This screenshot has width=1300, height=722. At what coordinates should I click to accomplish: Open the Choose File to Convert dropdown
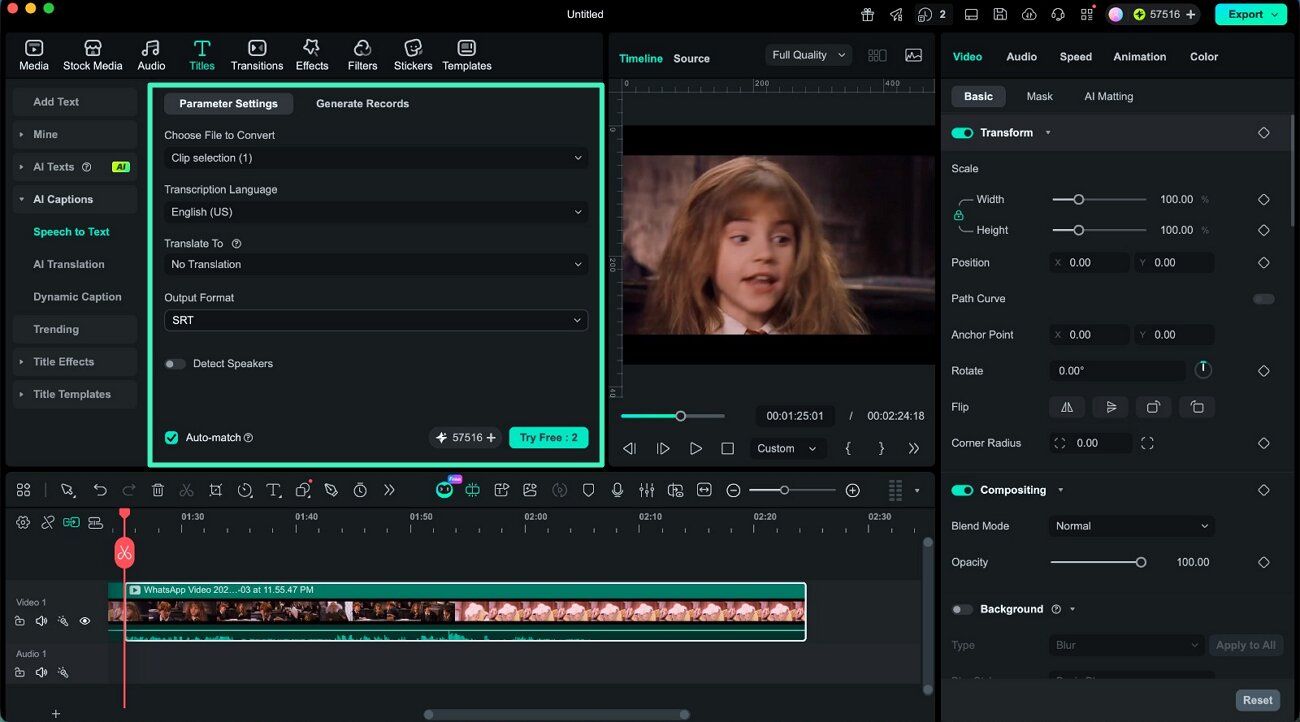(376, 158)
